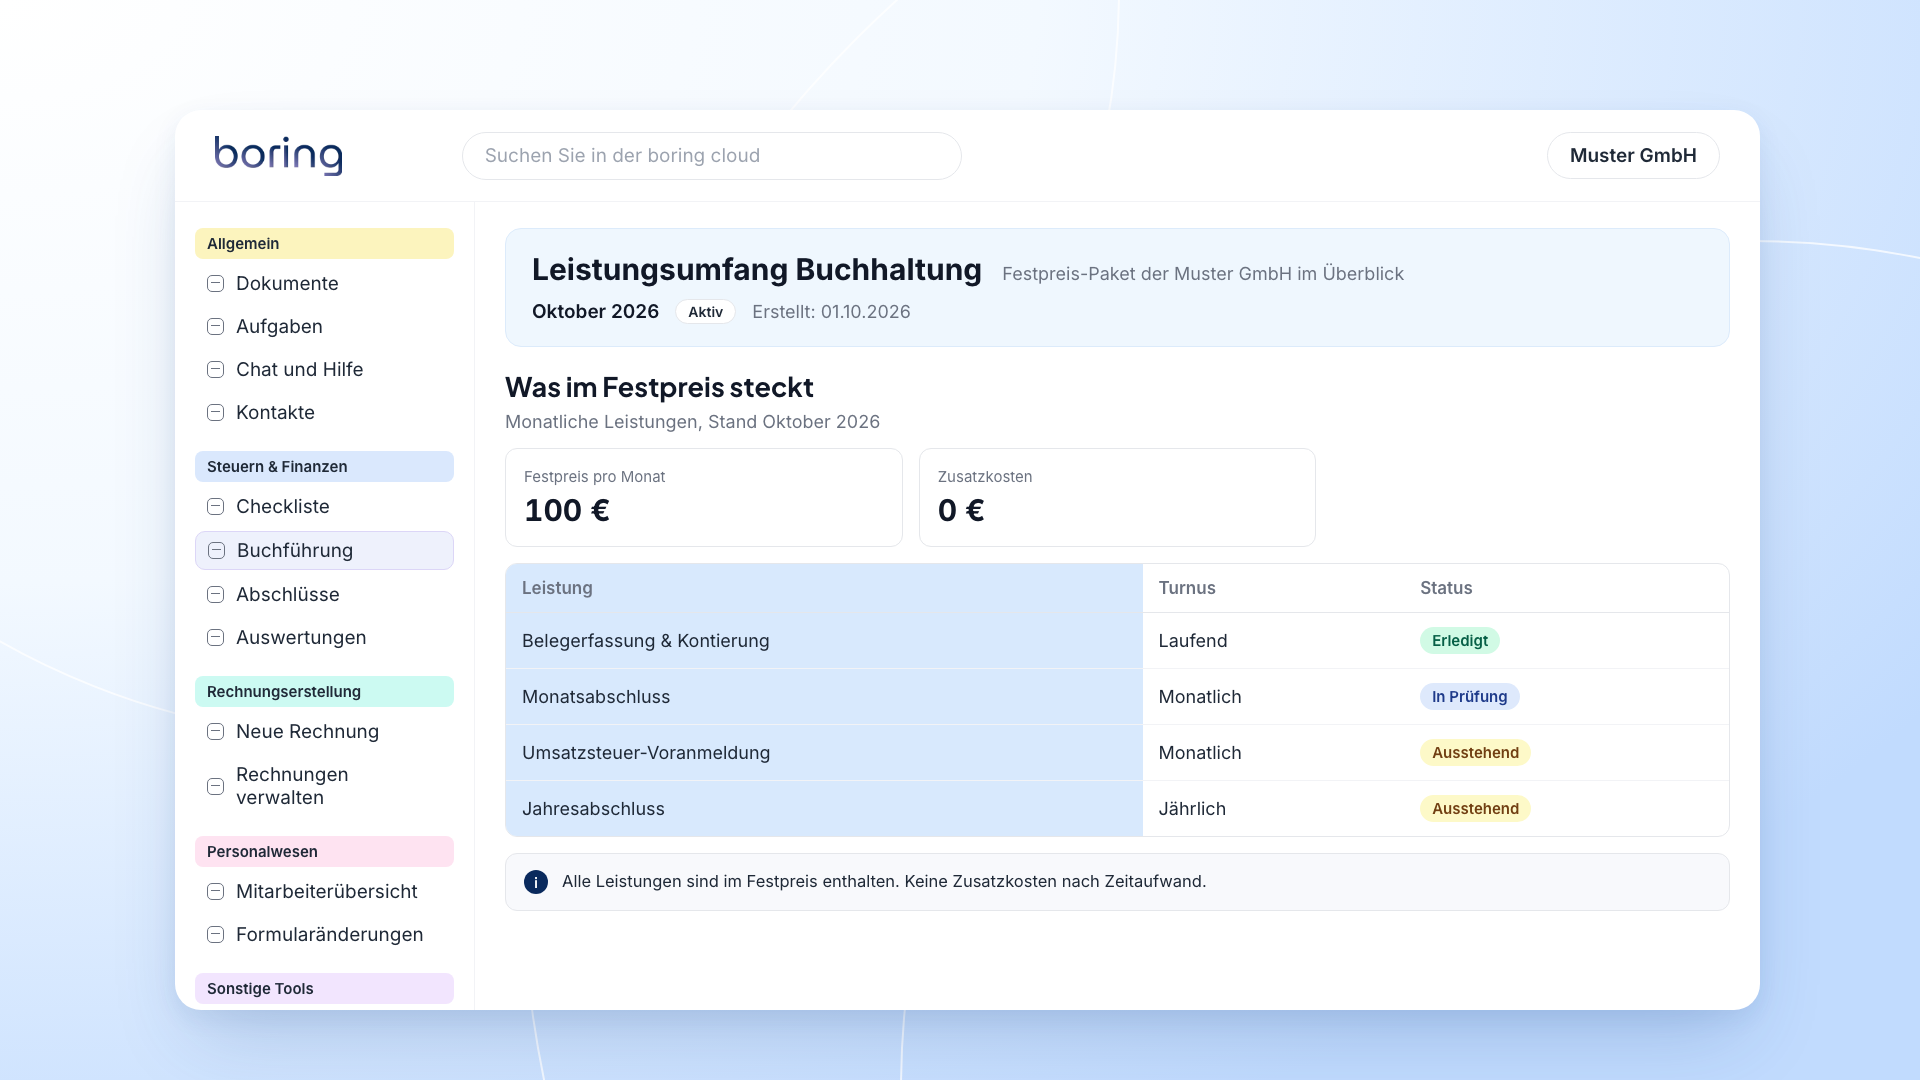Screen dimensions: 1920x1080
Task: Click the Ausstehend badge for Umsatzsteuer-Voranmeldung
Action: tap(1475, 753)
